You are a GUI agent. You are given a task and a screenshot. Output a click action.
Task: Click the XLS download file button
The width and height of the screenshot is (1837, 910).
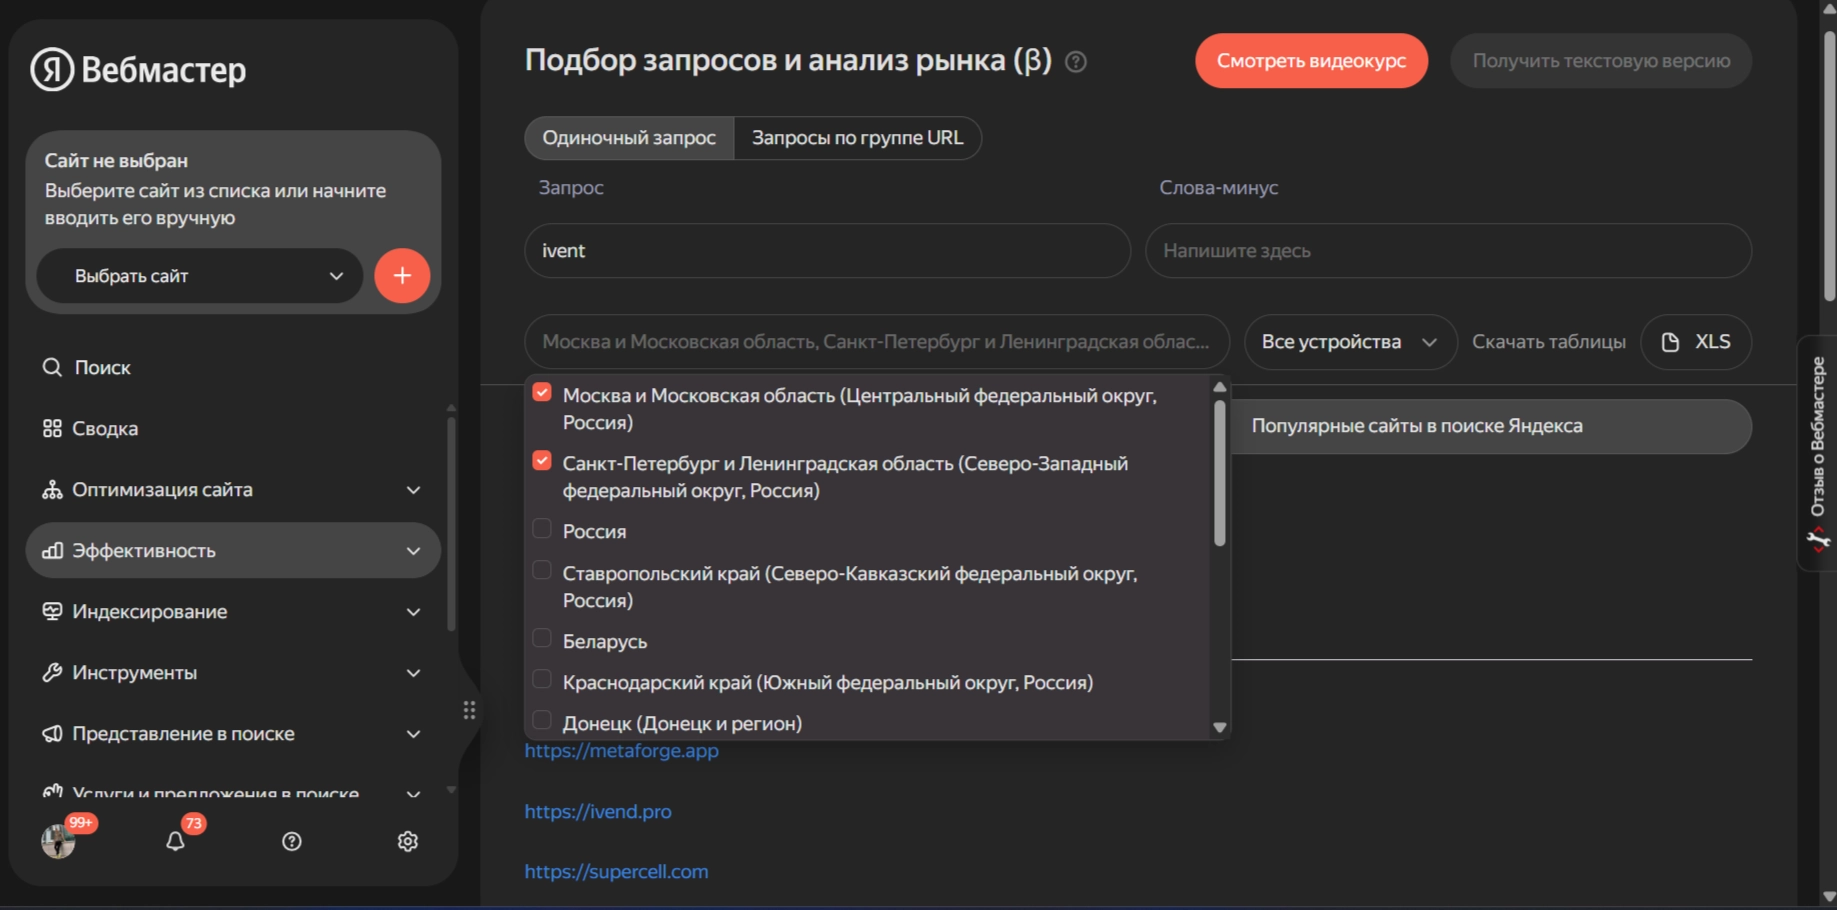coord(1696,342)
